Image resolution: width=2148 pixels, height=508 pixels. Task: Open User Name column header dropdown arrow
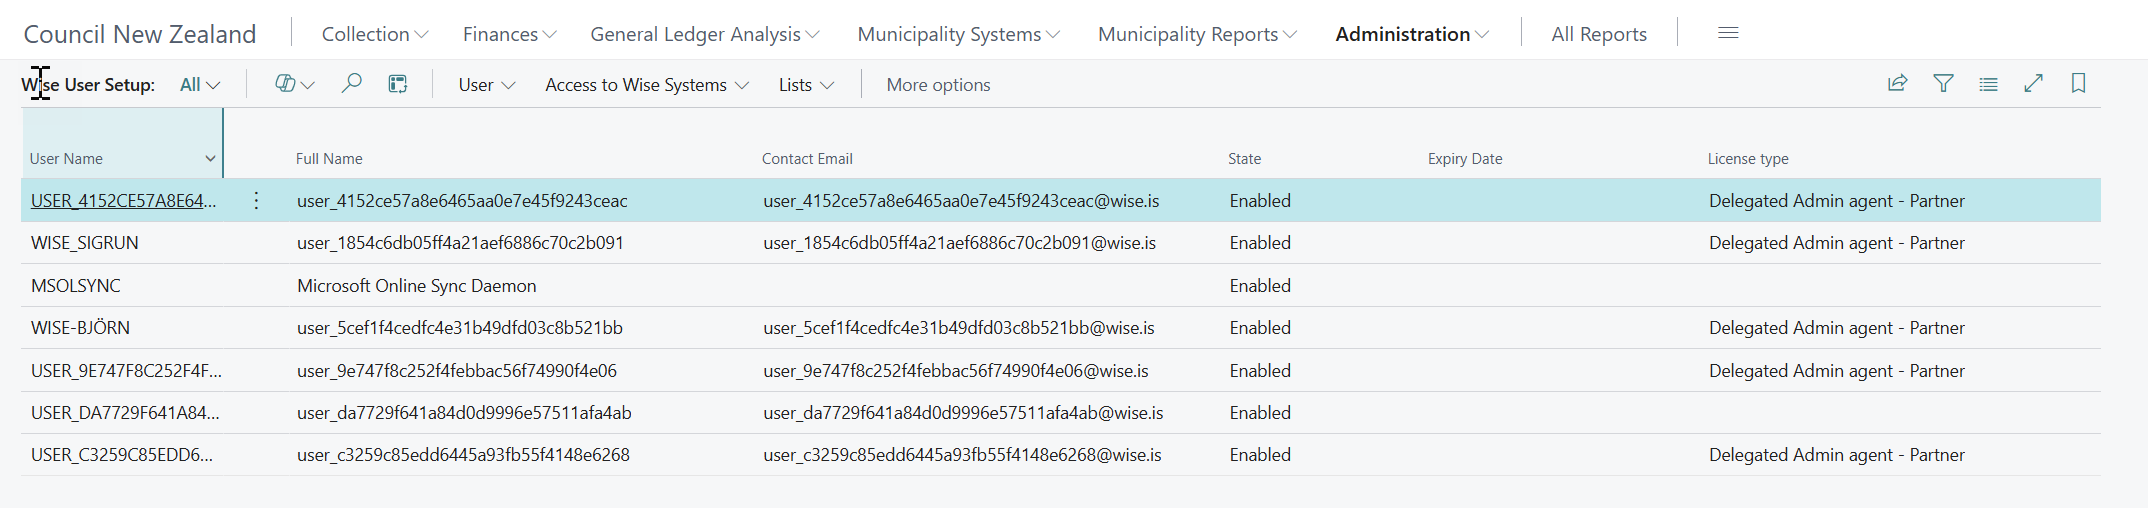click(210, 159)
